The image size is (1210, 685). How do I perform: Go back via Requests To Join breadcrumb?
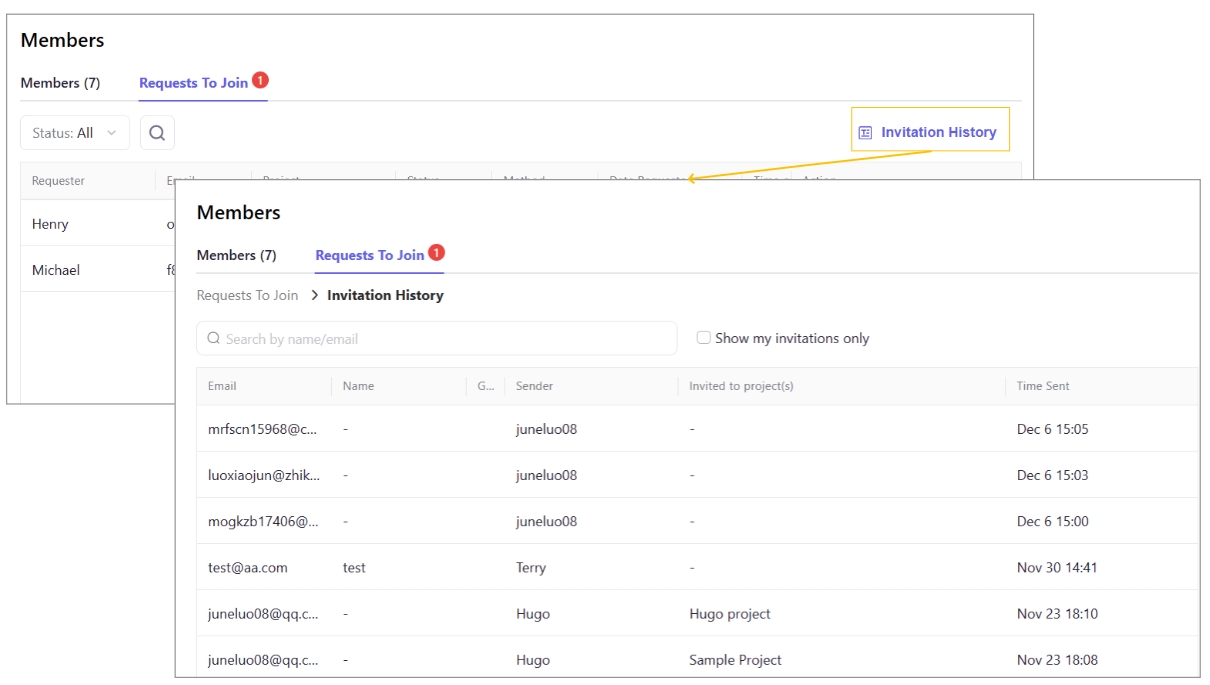pyautogui.click(x=247, y=296)
